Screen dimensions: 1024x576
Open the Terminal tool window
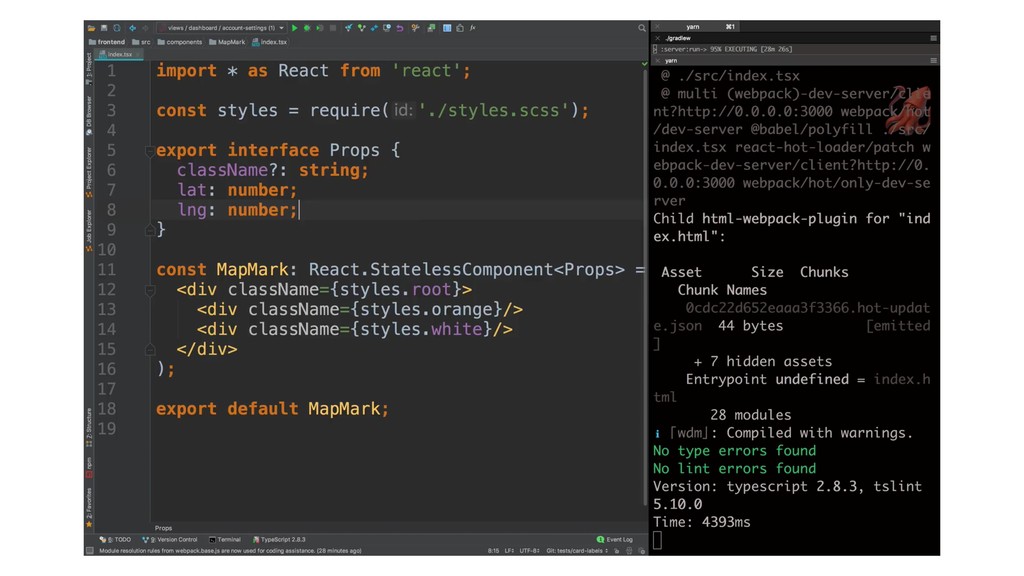[225, 540]
